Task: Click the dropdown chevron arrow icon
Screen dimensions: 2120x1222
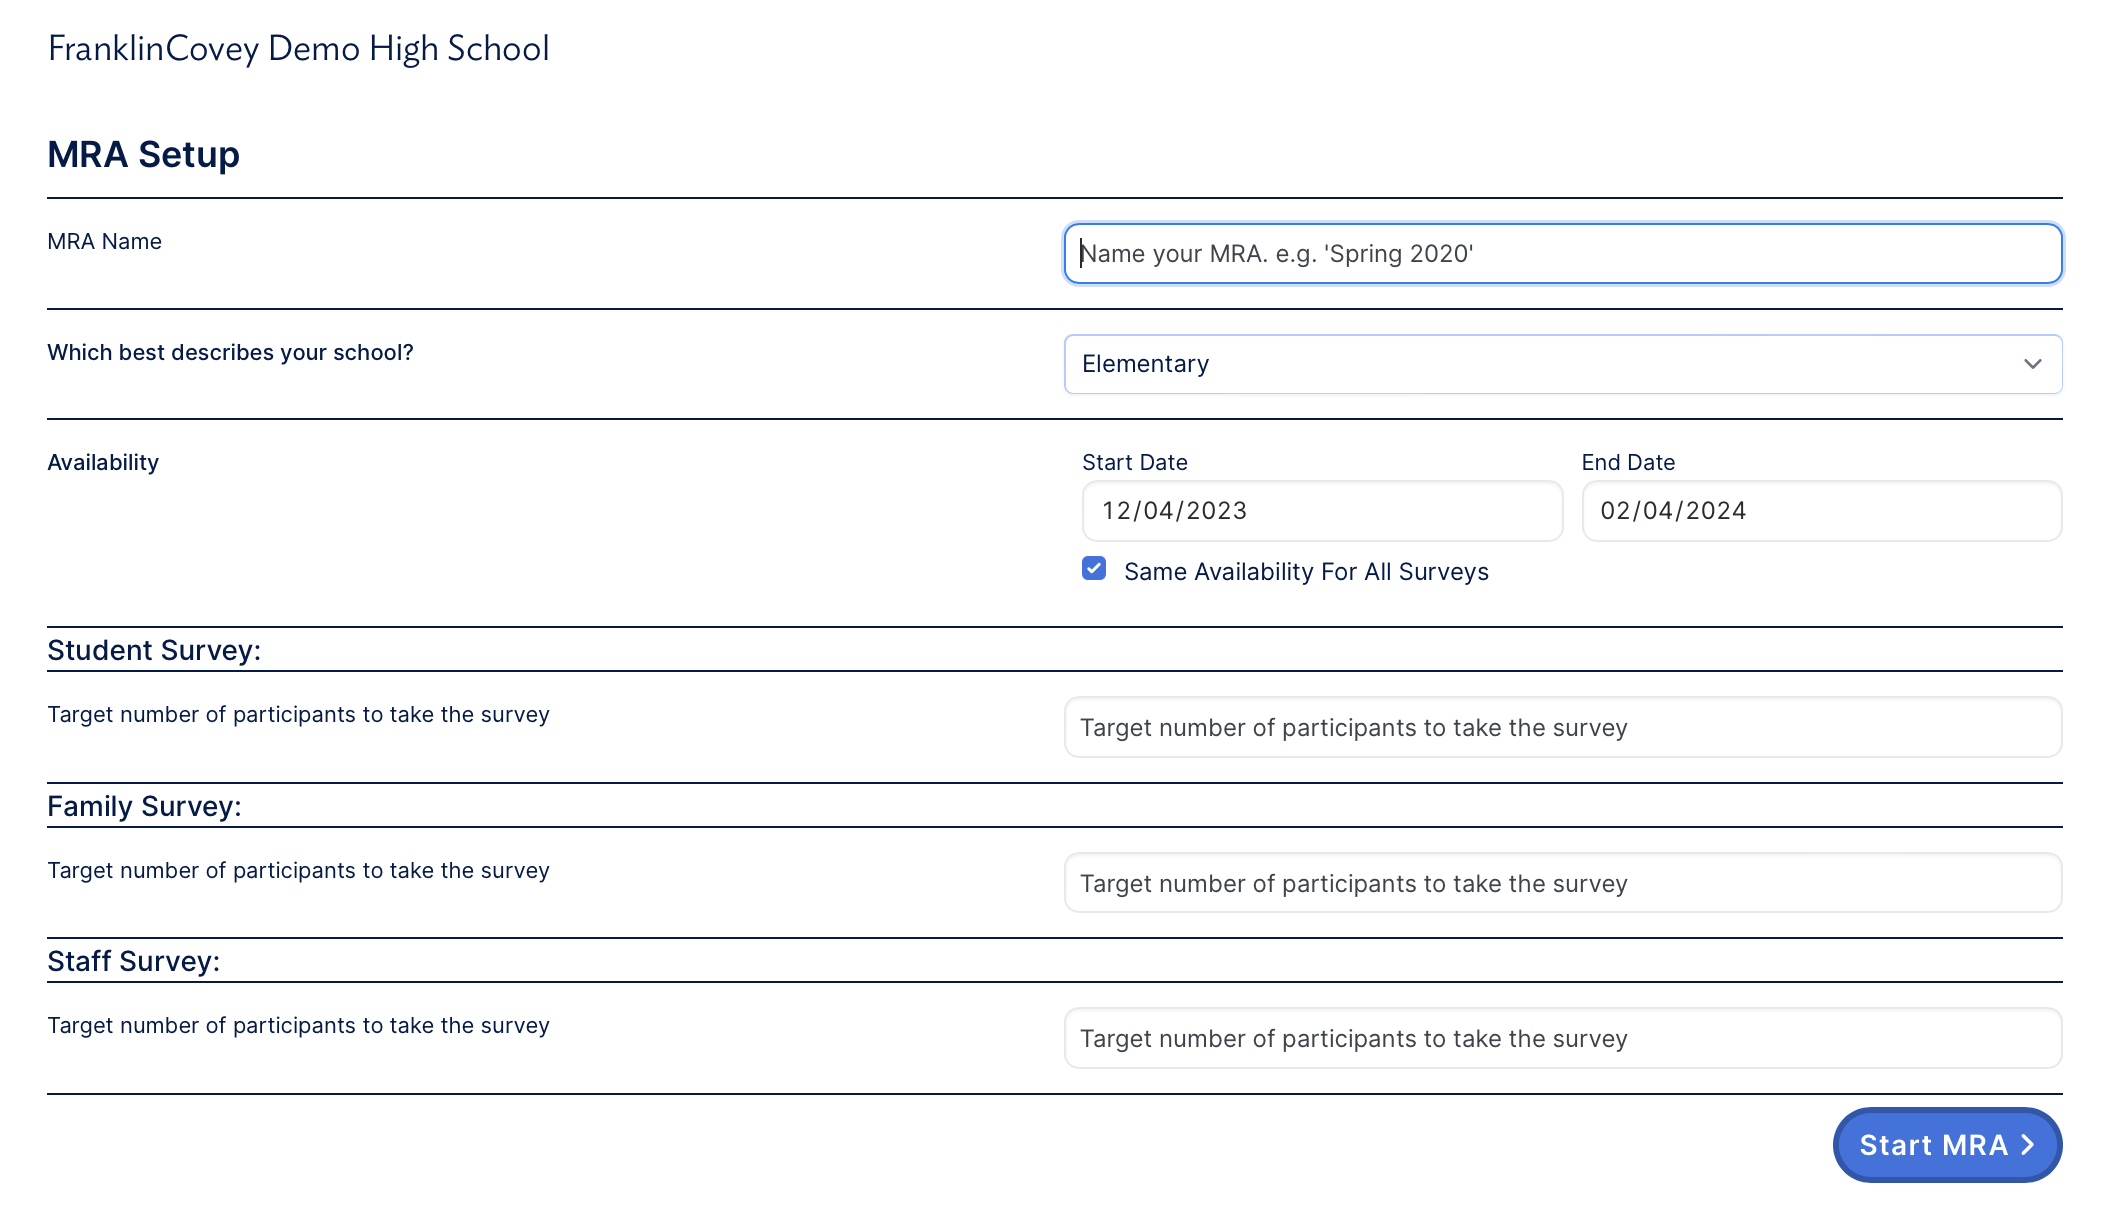Action: coord(2032,364)
